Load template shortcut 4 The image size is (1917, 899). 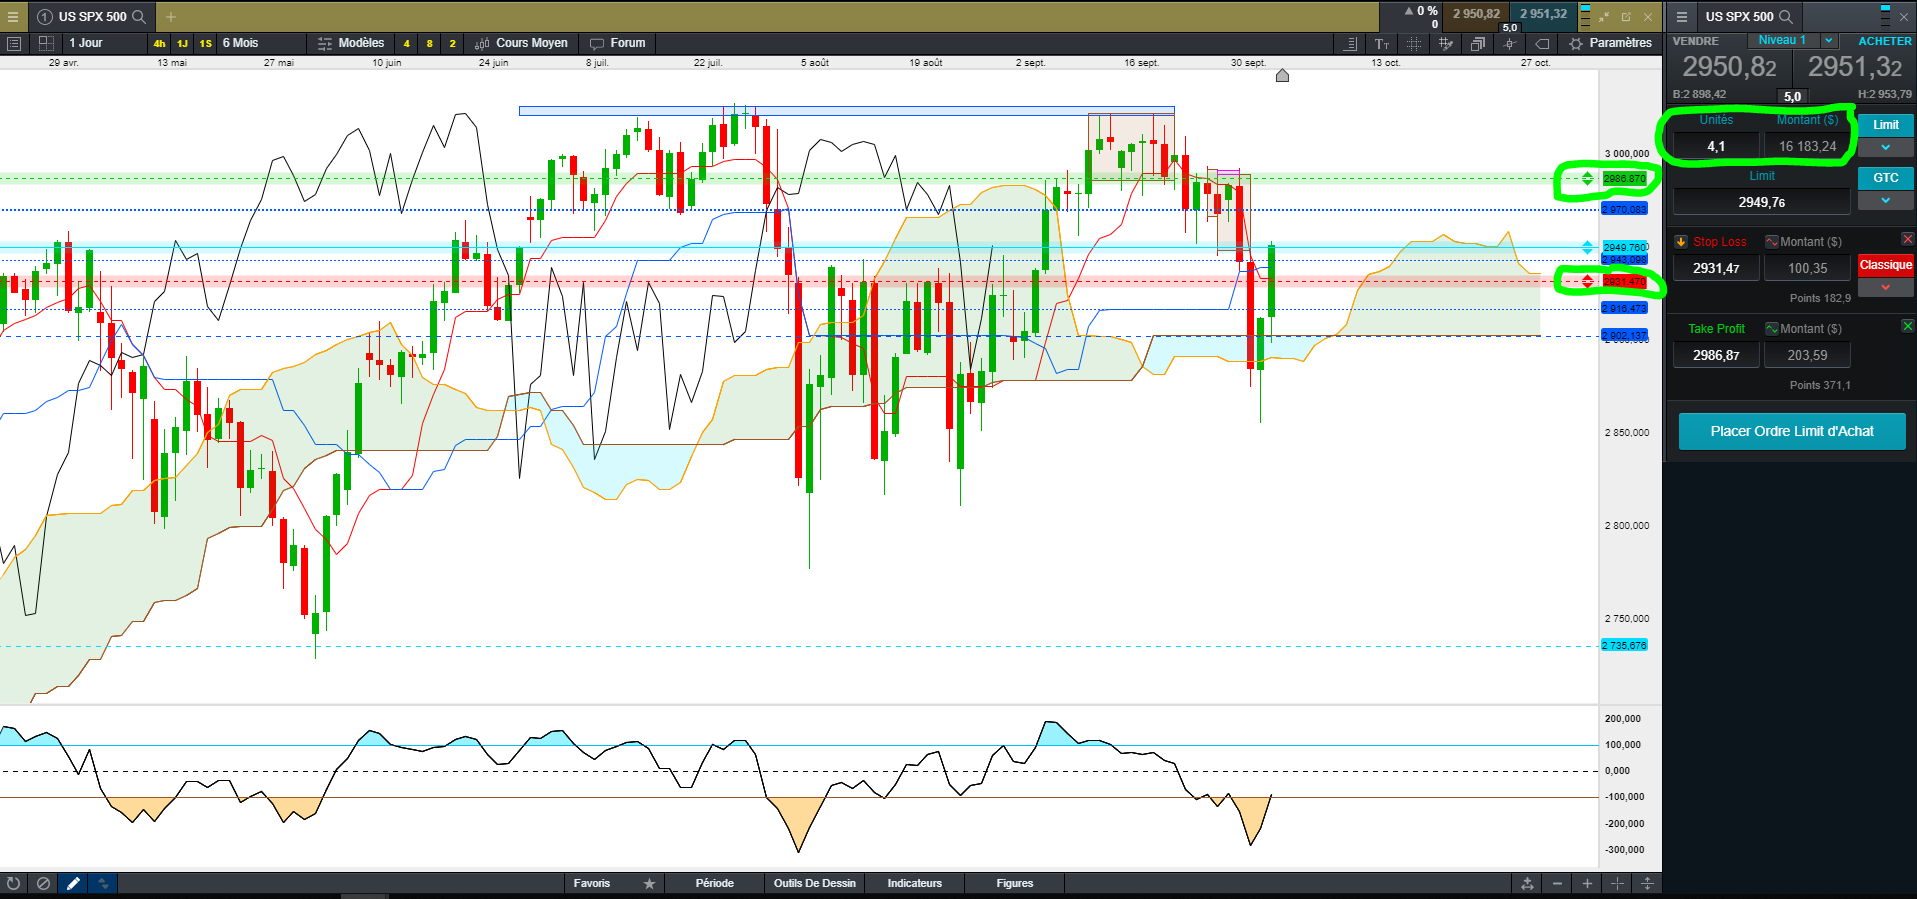pyautogui.click(x=406, y=43)
